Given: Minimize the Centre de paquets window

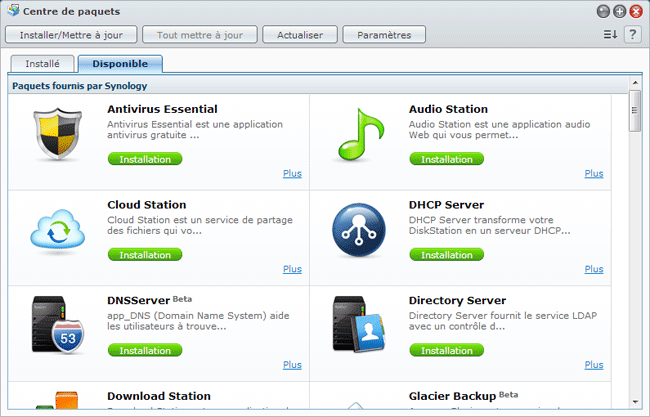Looking at the screenshot, I should [603, 12].
